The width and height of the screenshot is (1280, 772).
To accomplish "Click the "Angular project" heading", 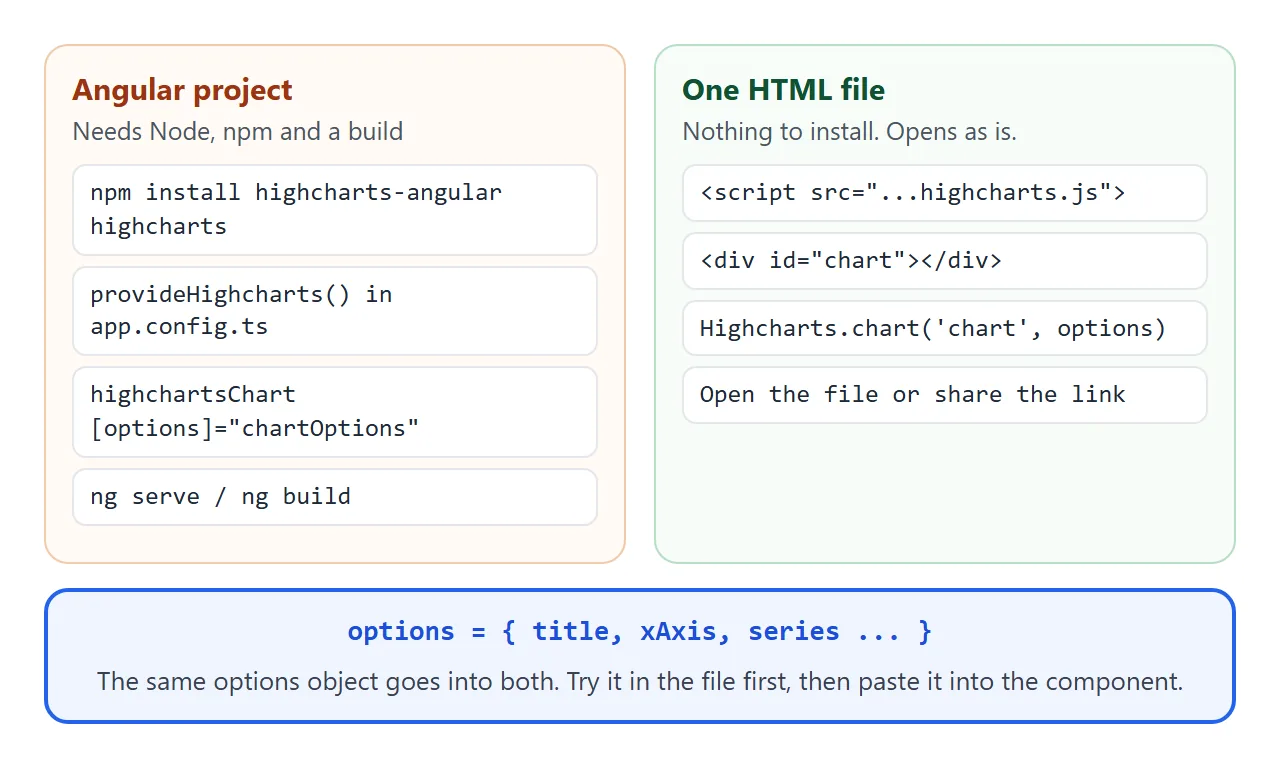I will (182, 90).
